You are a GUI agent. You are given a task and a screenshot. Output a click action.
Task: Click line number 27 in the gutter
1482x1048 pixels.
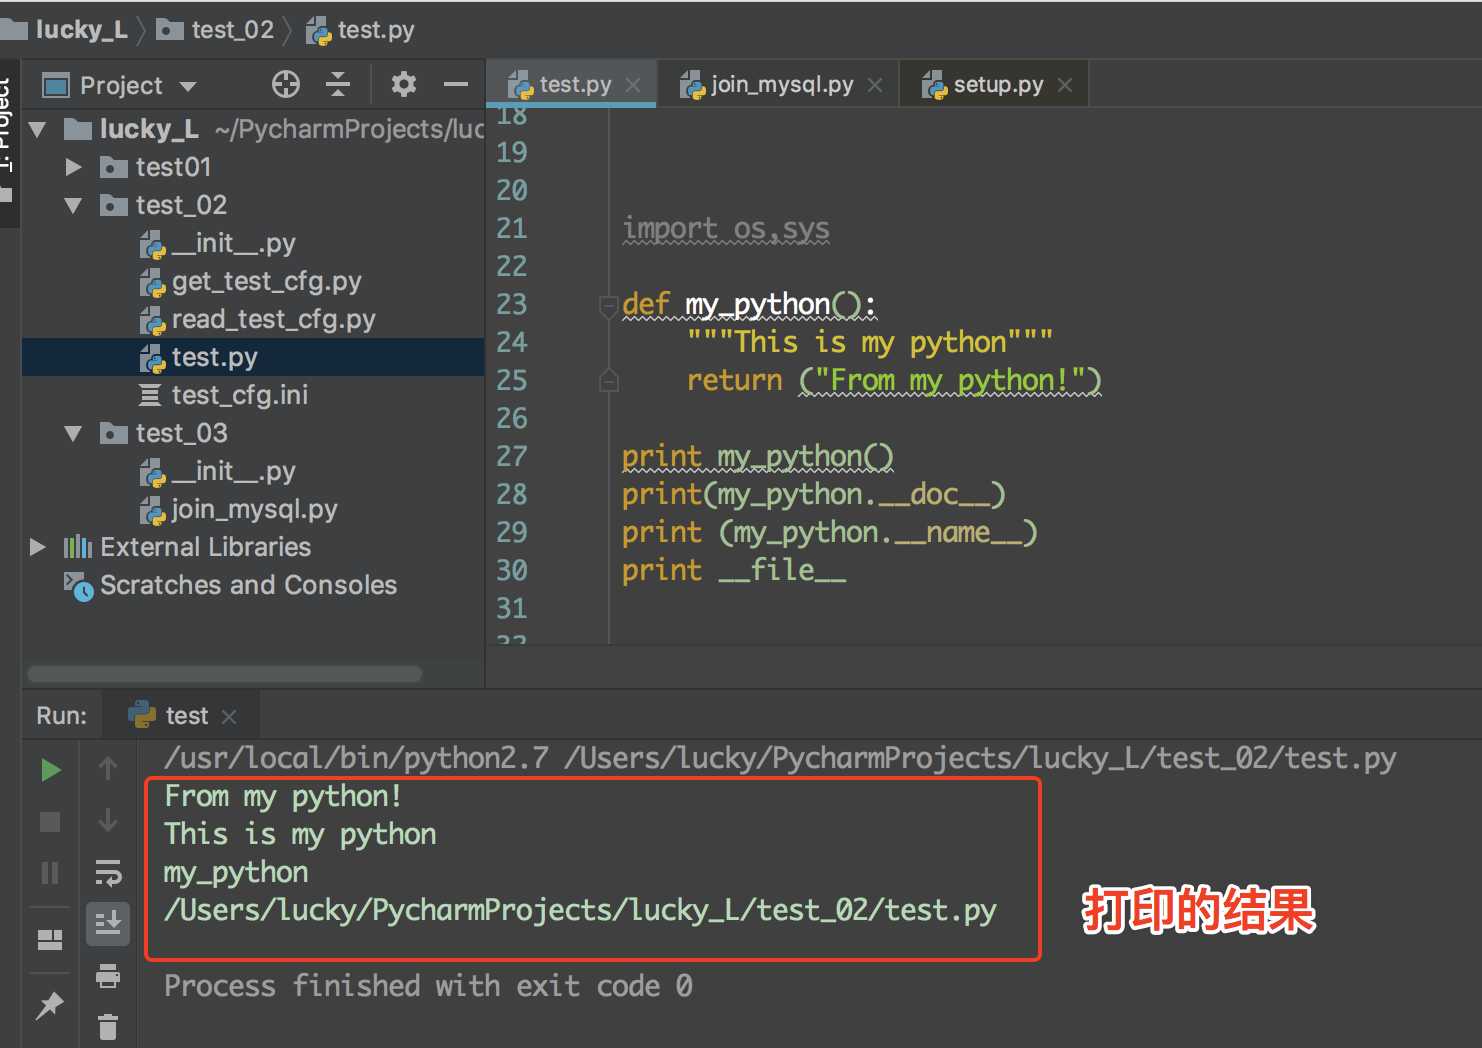tap(512, 457)
